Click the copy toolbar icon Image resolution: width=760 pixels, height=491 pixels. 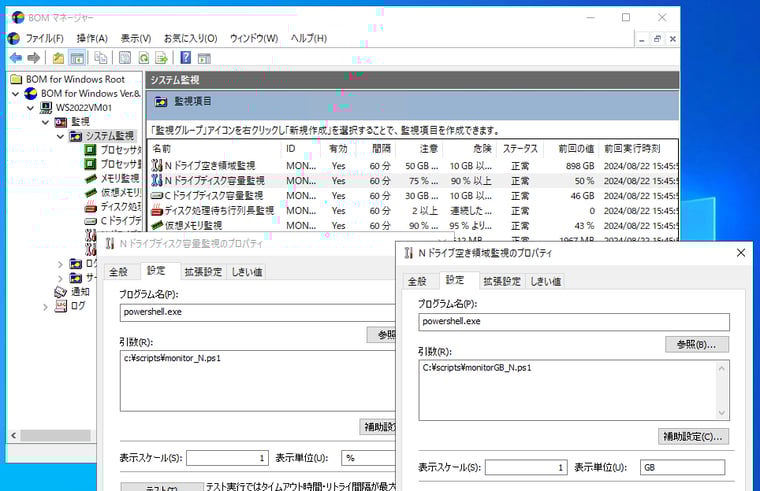click(100, 58)
